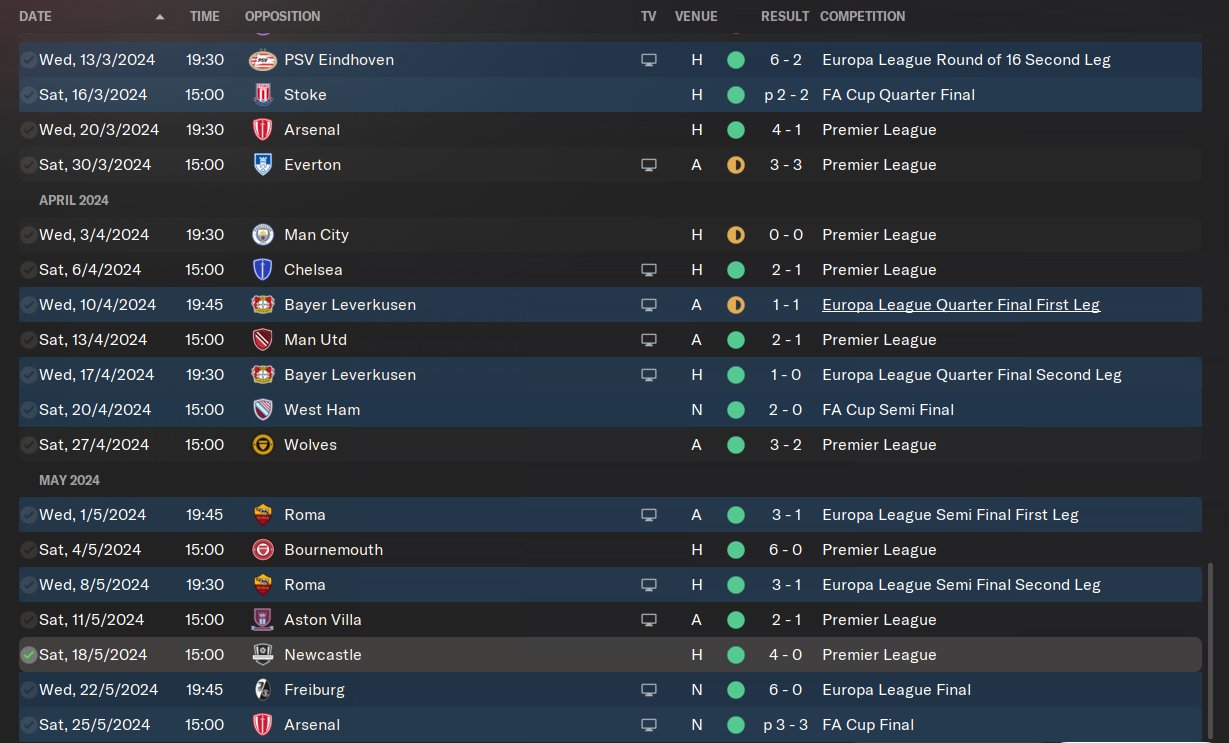
Task: Click the Wolves club badge
Action: coord(262,445)
